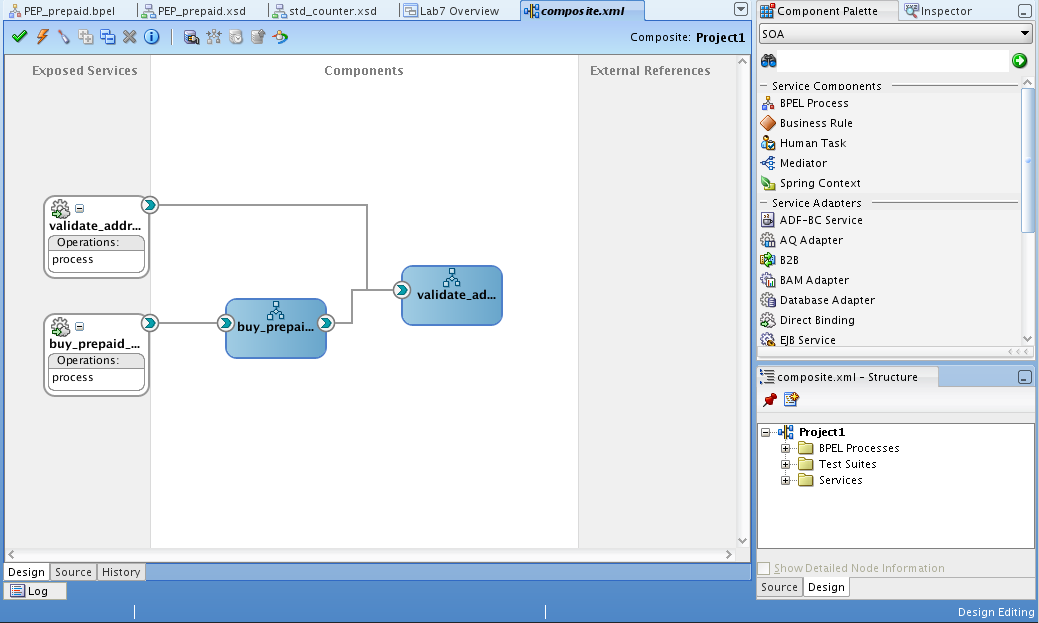Click the red pin icon in Structure
This screenshot has width=1039, height=623.
(769, 400)
